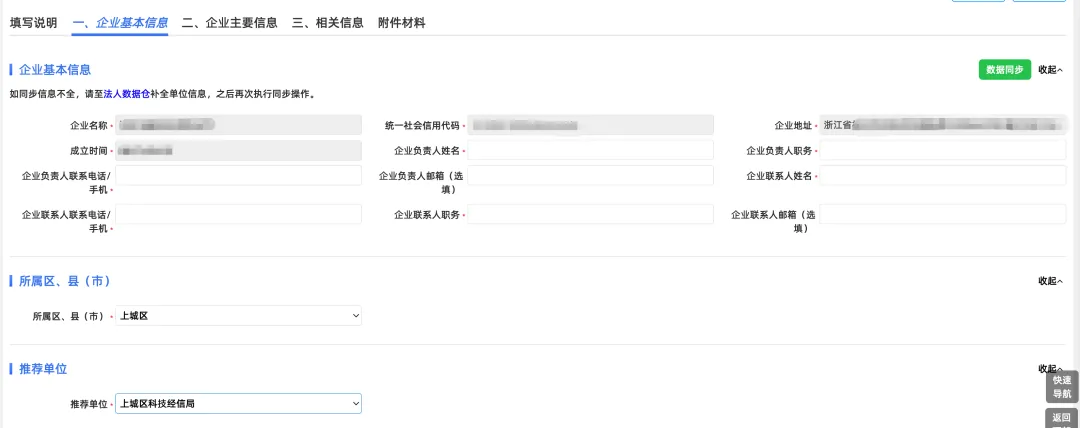Select the 企业负责人邮箱 input field

click(590, 176)
